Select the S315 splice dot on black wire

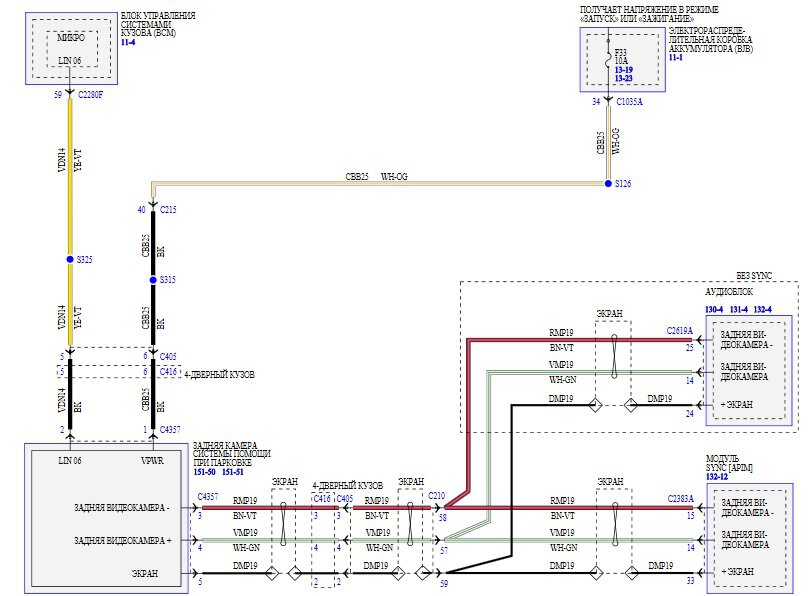(153, 280)
